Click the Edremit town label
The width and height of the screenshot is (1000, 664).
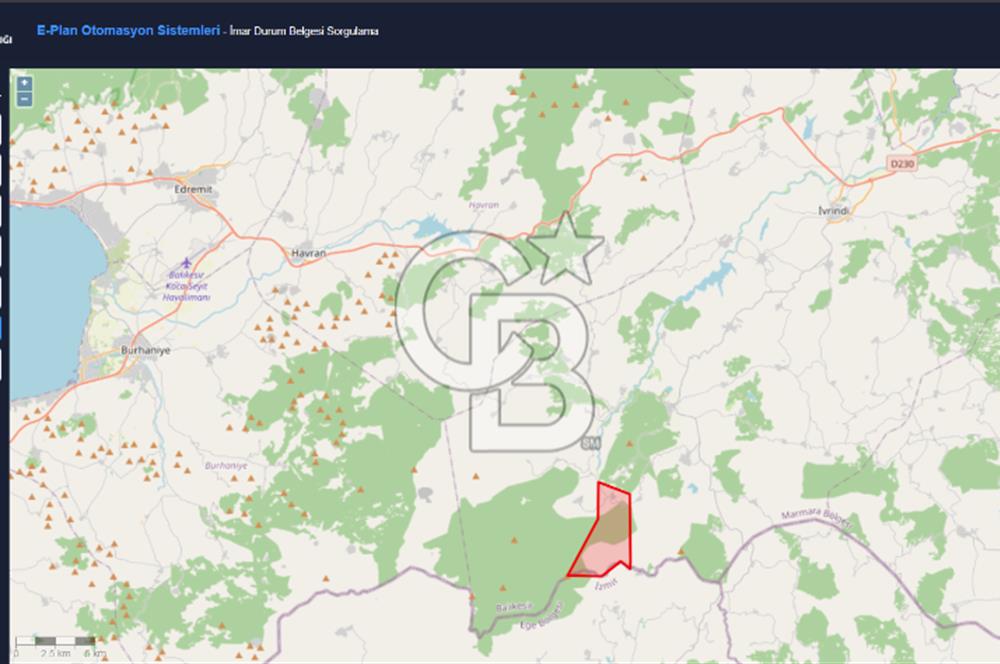point(193,189)
